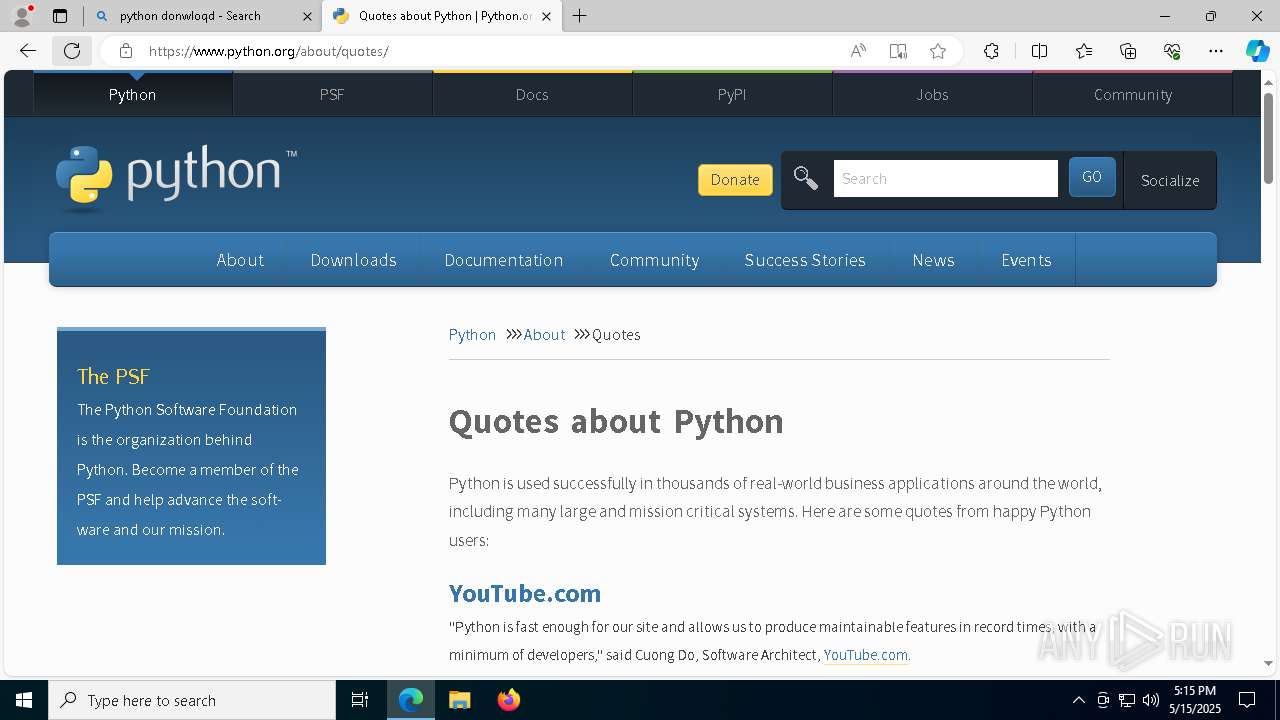Viewport: 1280px width, 720px height.
Task: Open the News main menu
Action: point(933,260)
